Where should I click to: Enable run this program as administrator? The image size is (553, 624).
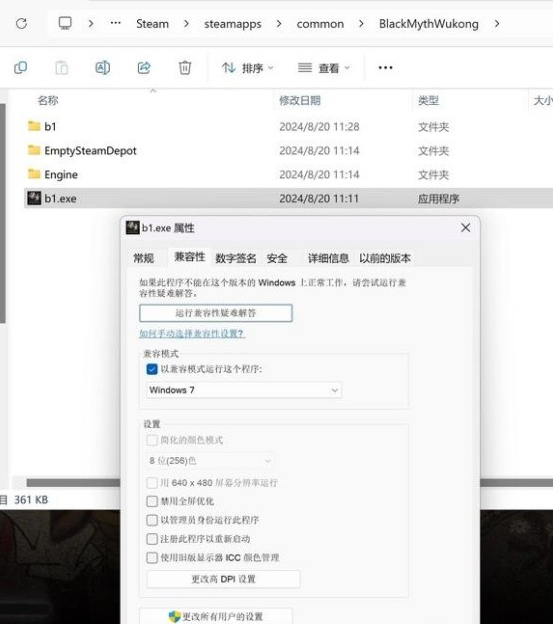[x=152, y=520]
